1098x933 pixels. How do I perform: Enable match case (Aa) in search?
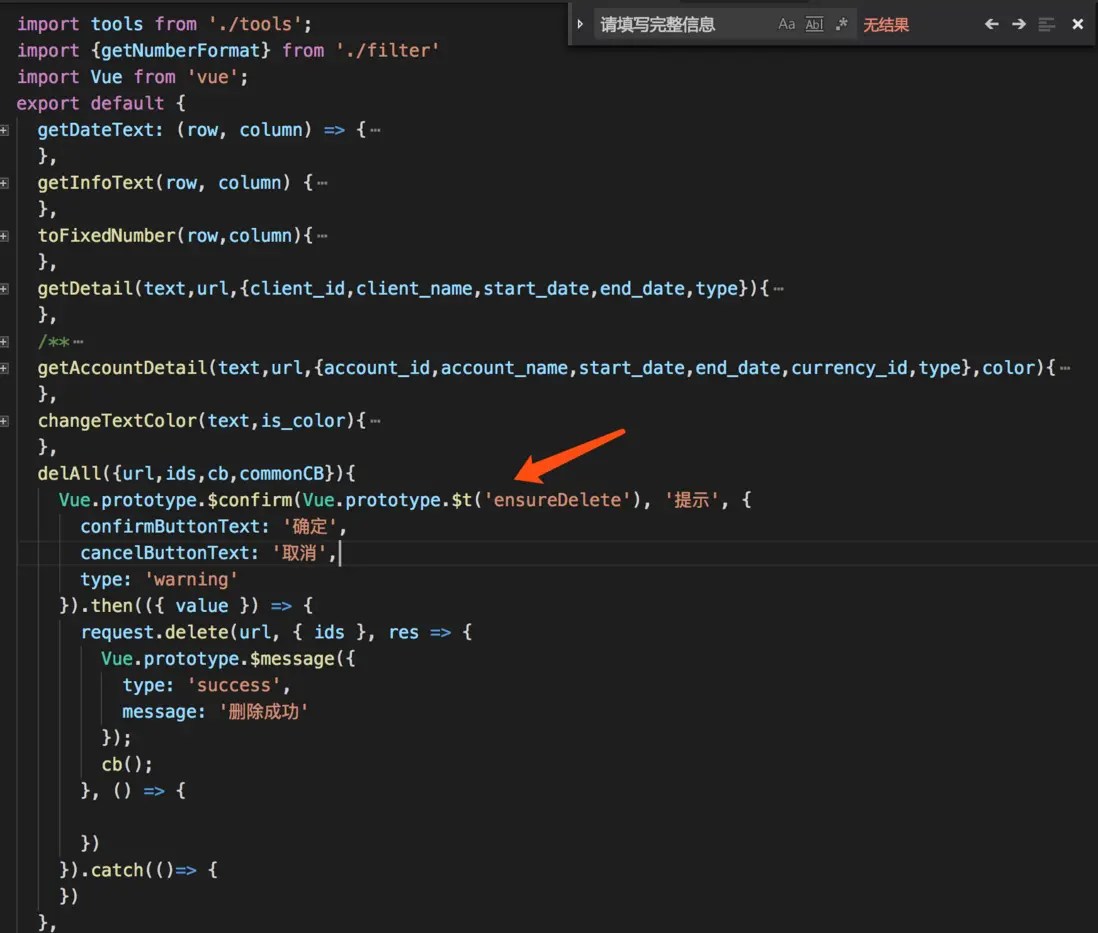[786, 23]
